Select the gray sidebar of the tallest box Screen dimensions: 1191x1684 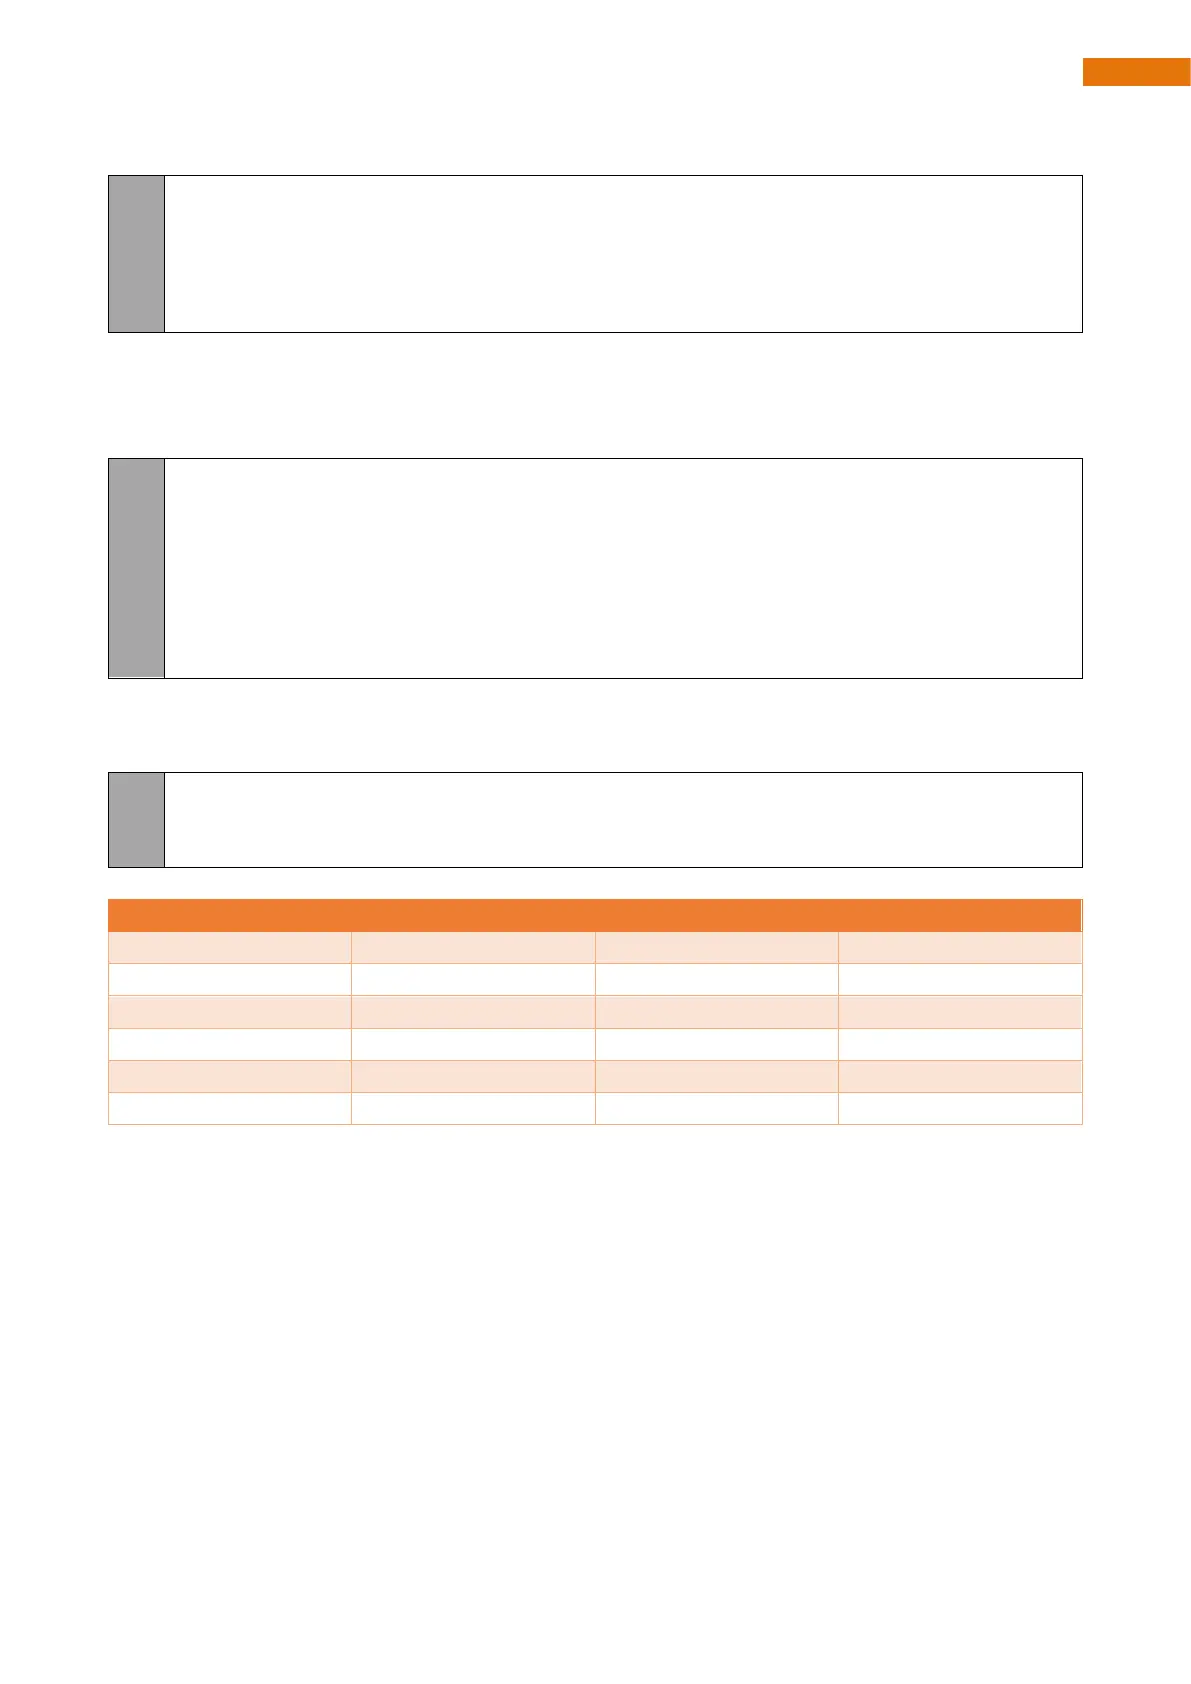[136, 568]
